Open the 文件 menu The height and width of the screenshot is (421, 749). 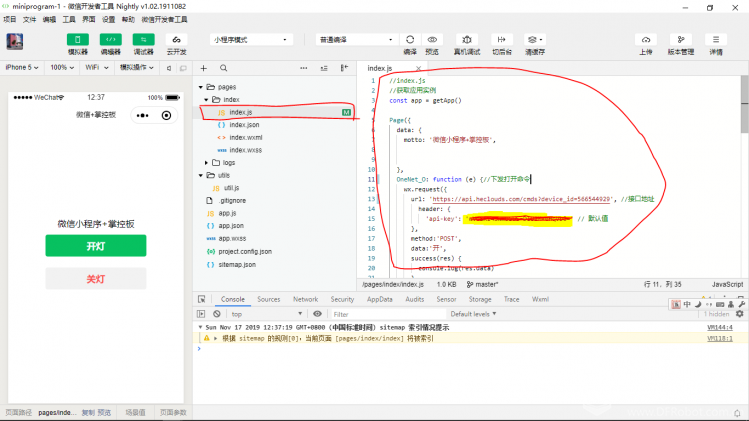(x=29, y=20)
